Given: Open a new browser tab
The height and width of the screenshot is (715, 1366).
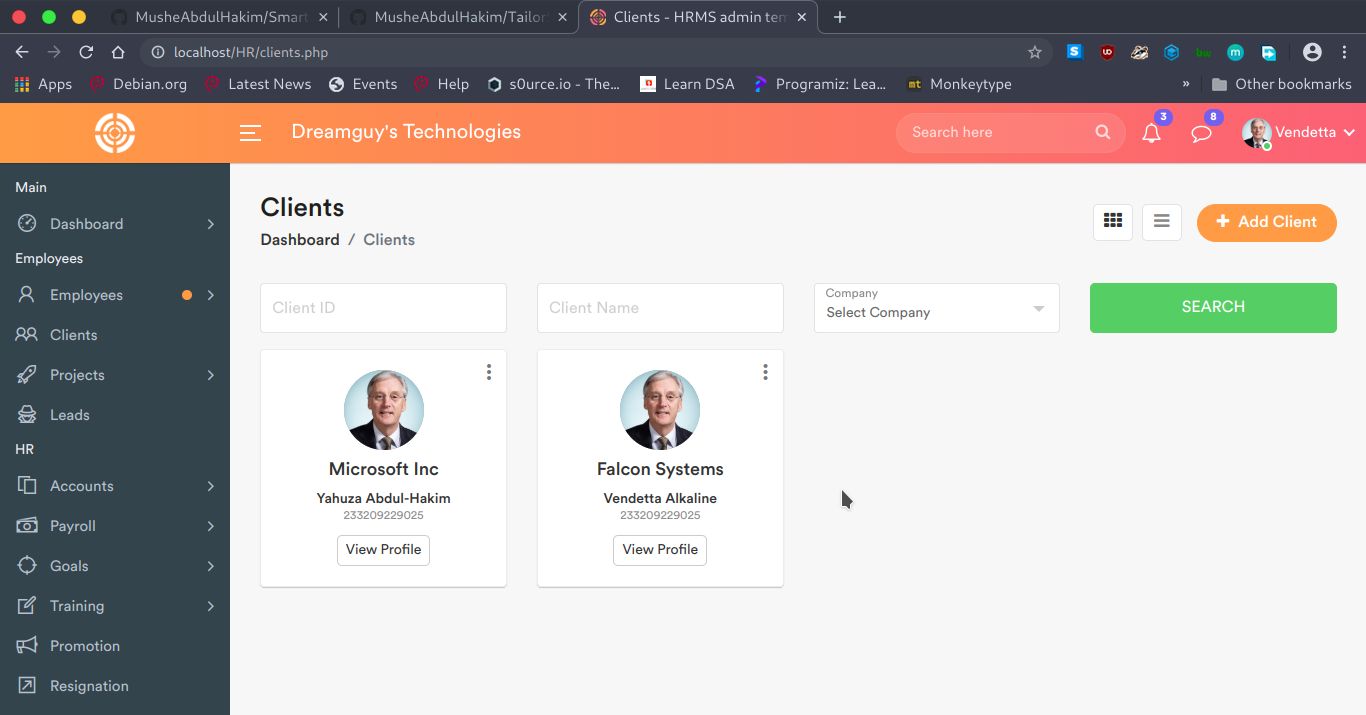Looking at the screenshot, I should point(840,17).
